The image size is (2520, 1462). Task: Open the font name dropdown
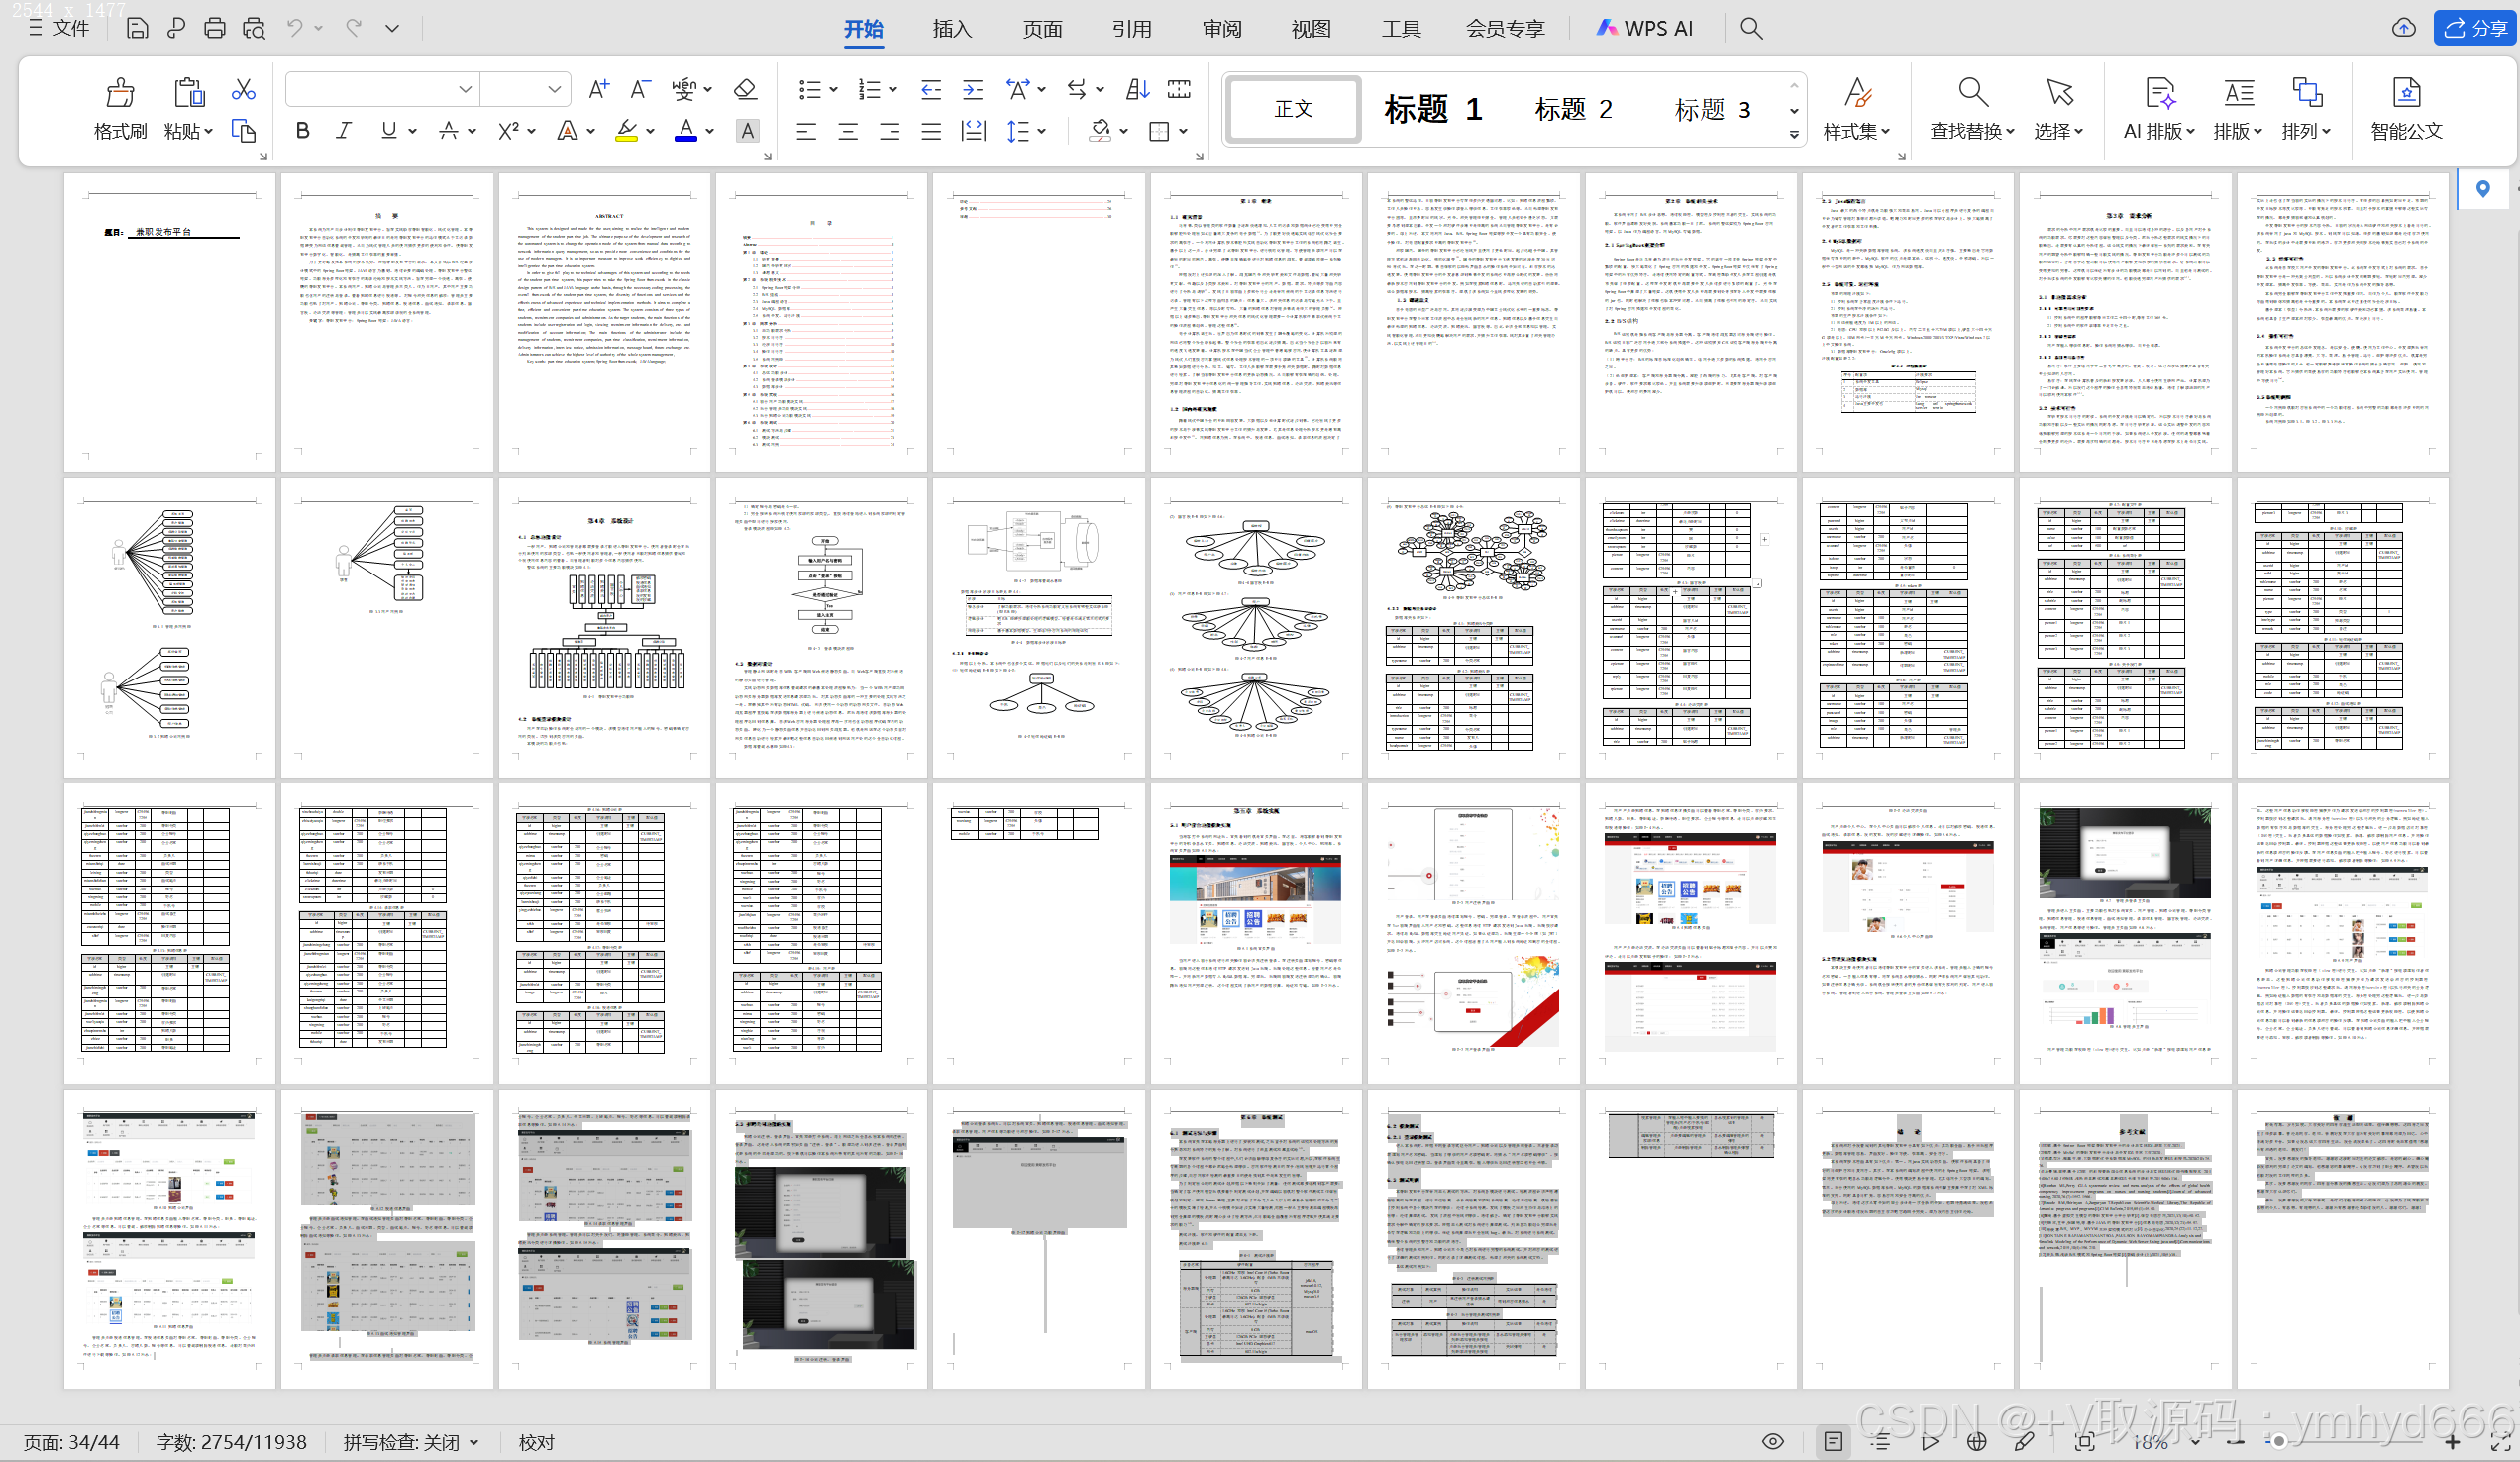465,90
